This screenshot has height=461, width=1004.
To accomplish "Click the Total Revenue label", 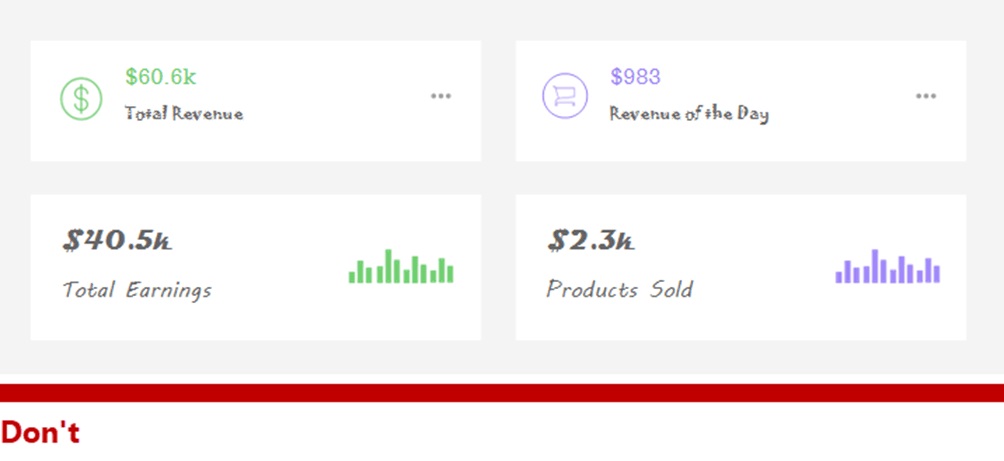I will (184, 114).
